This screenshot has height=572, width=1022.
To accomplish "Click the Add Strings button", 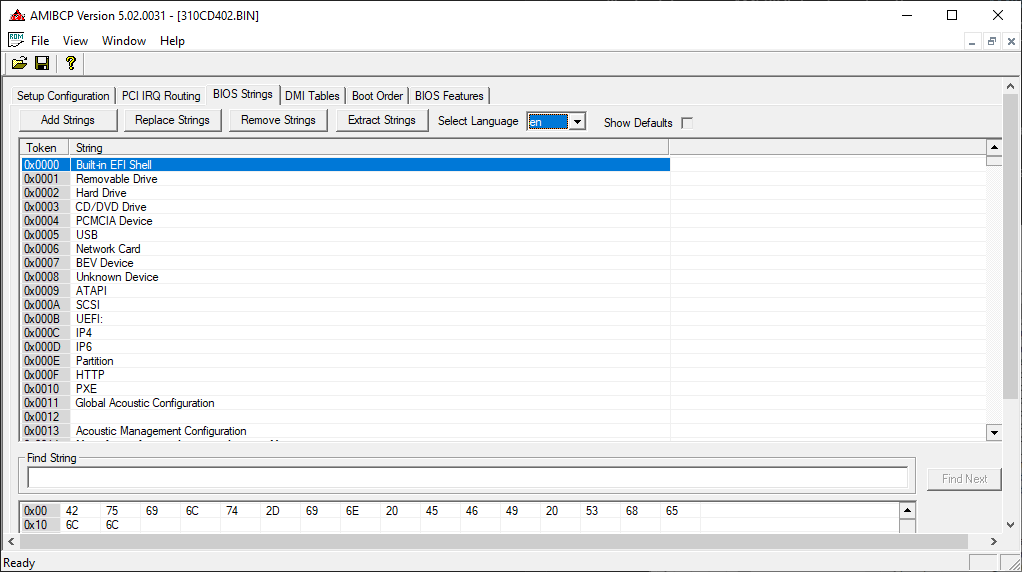I will click(68, 120).
